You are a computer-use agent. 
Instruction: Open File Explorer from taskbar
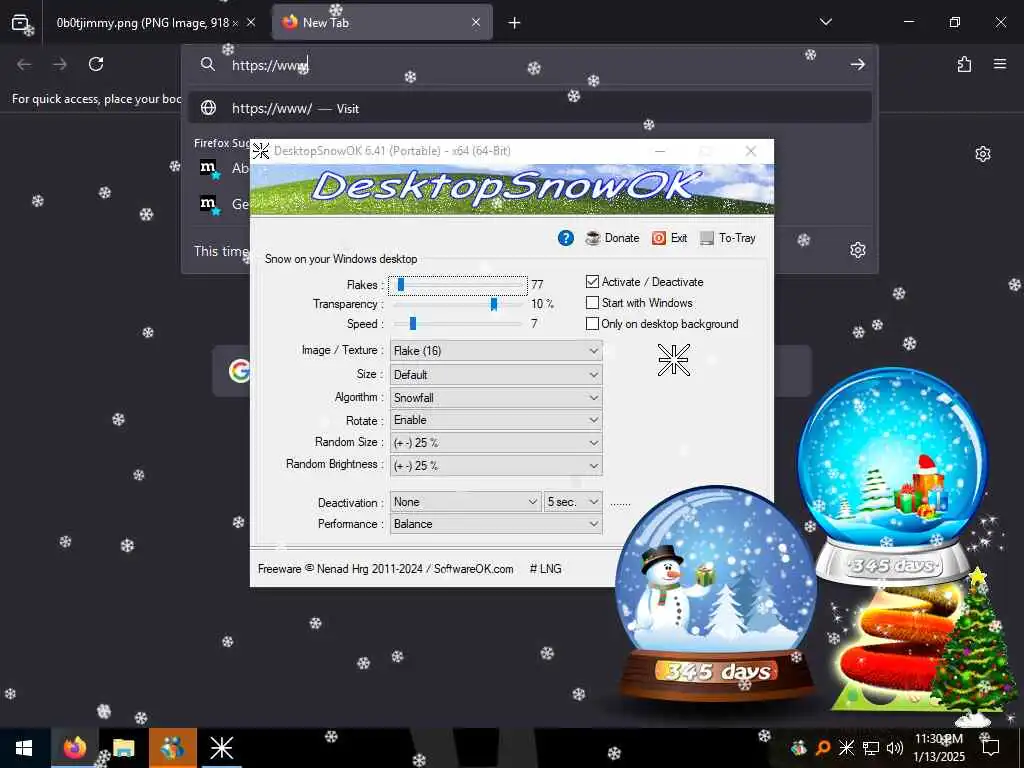pos(123,748)
